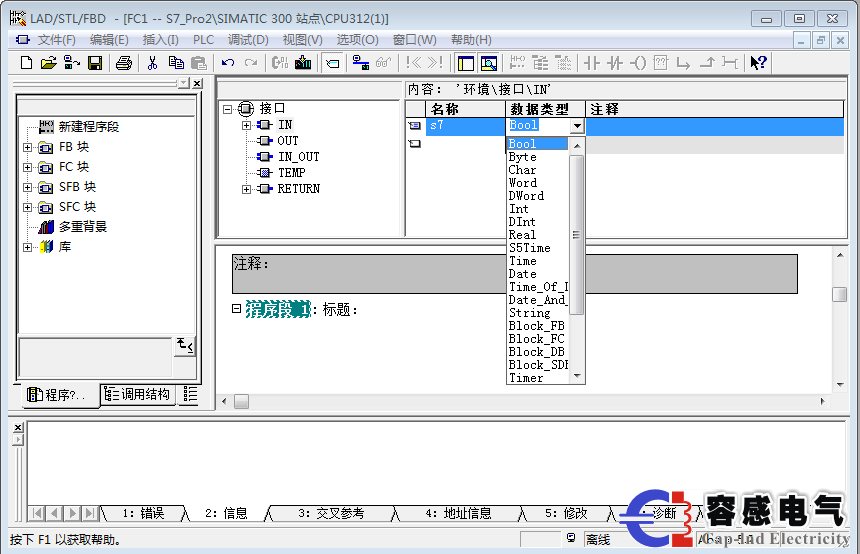The height and width of the screenshot is (554, 860).
Task: Select the OUT interface item
Action: tap(287, 141)
